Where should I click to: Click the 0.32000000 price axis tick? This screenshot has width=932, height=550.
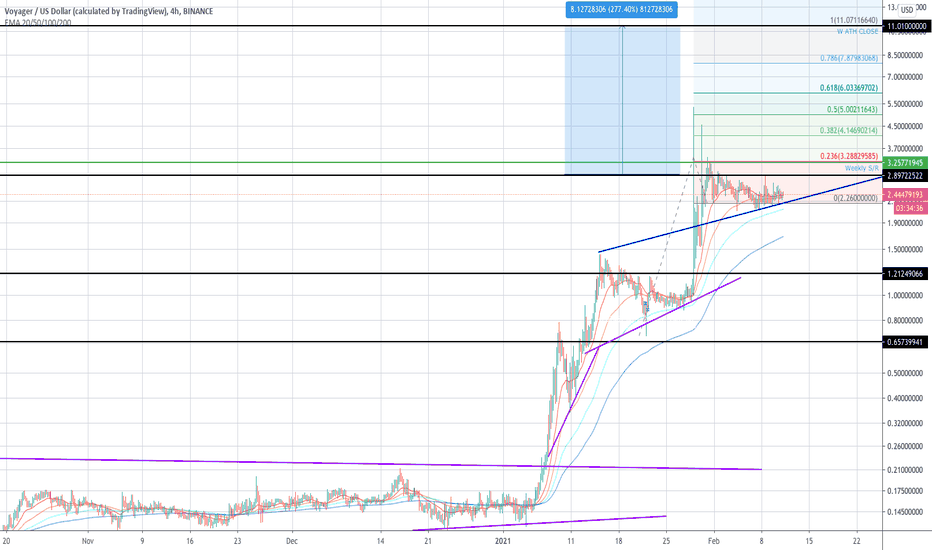(x=905, y=423)
